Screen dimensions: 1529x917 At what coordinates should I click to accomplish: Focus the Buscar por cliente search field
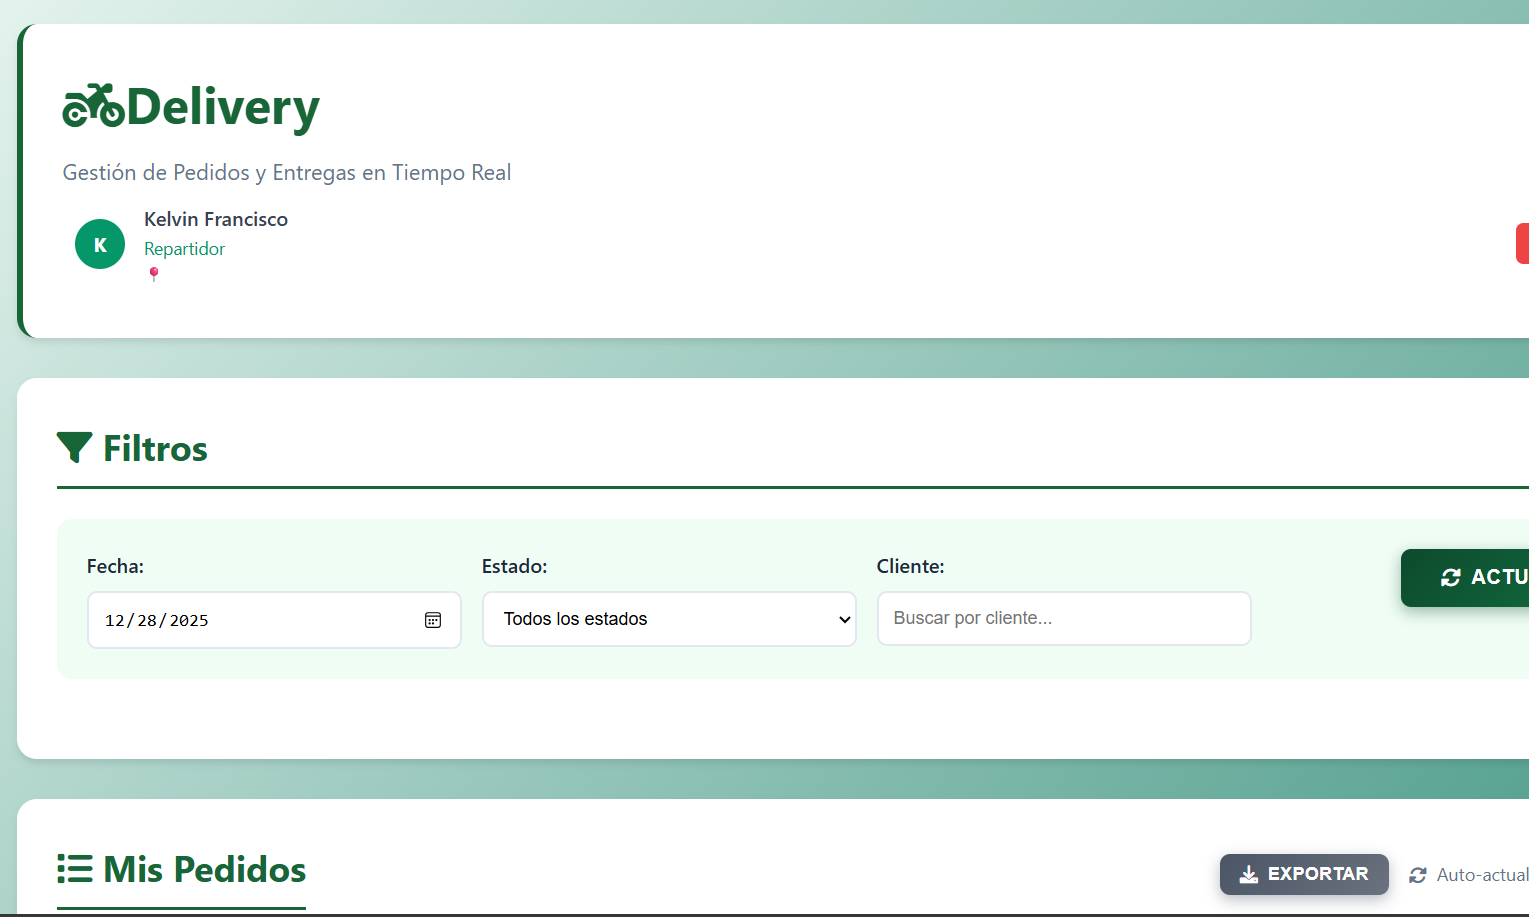pos(1063,618)
